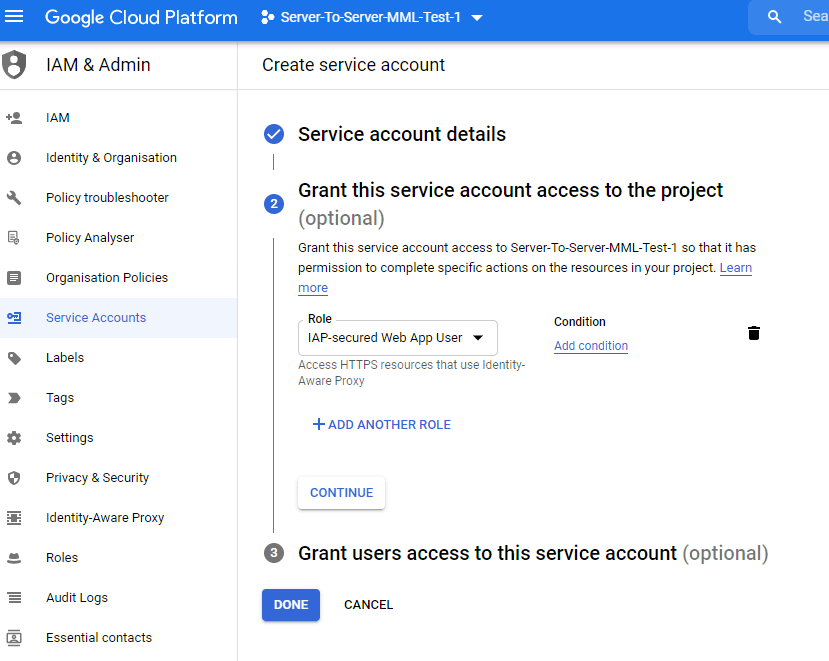829x661 pixels.
Task: Click the blue checkmark step icon
Action: (274, 134)
